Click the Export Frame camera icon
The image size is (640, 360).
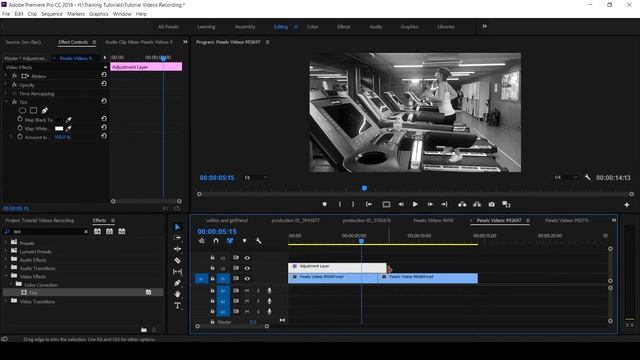coord(491,204)
